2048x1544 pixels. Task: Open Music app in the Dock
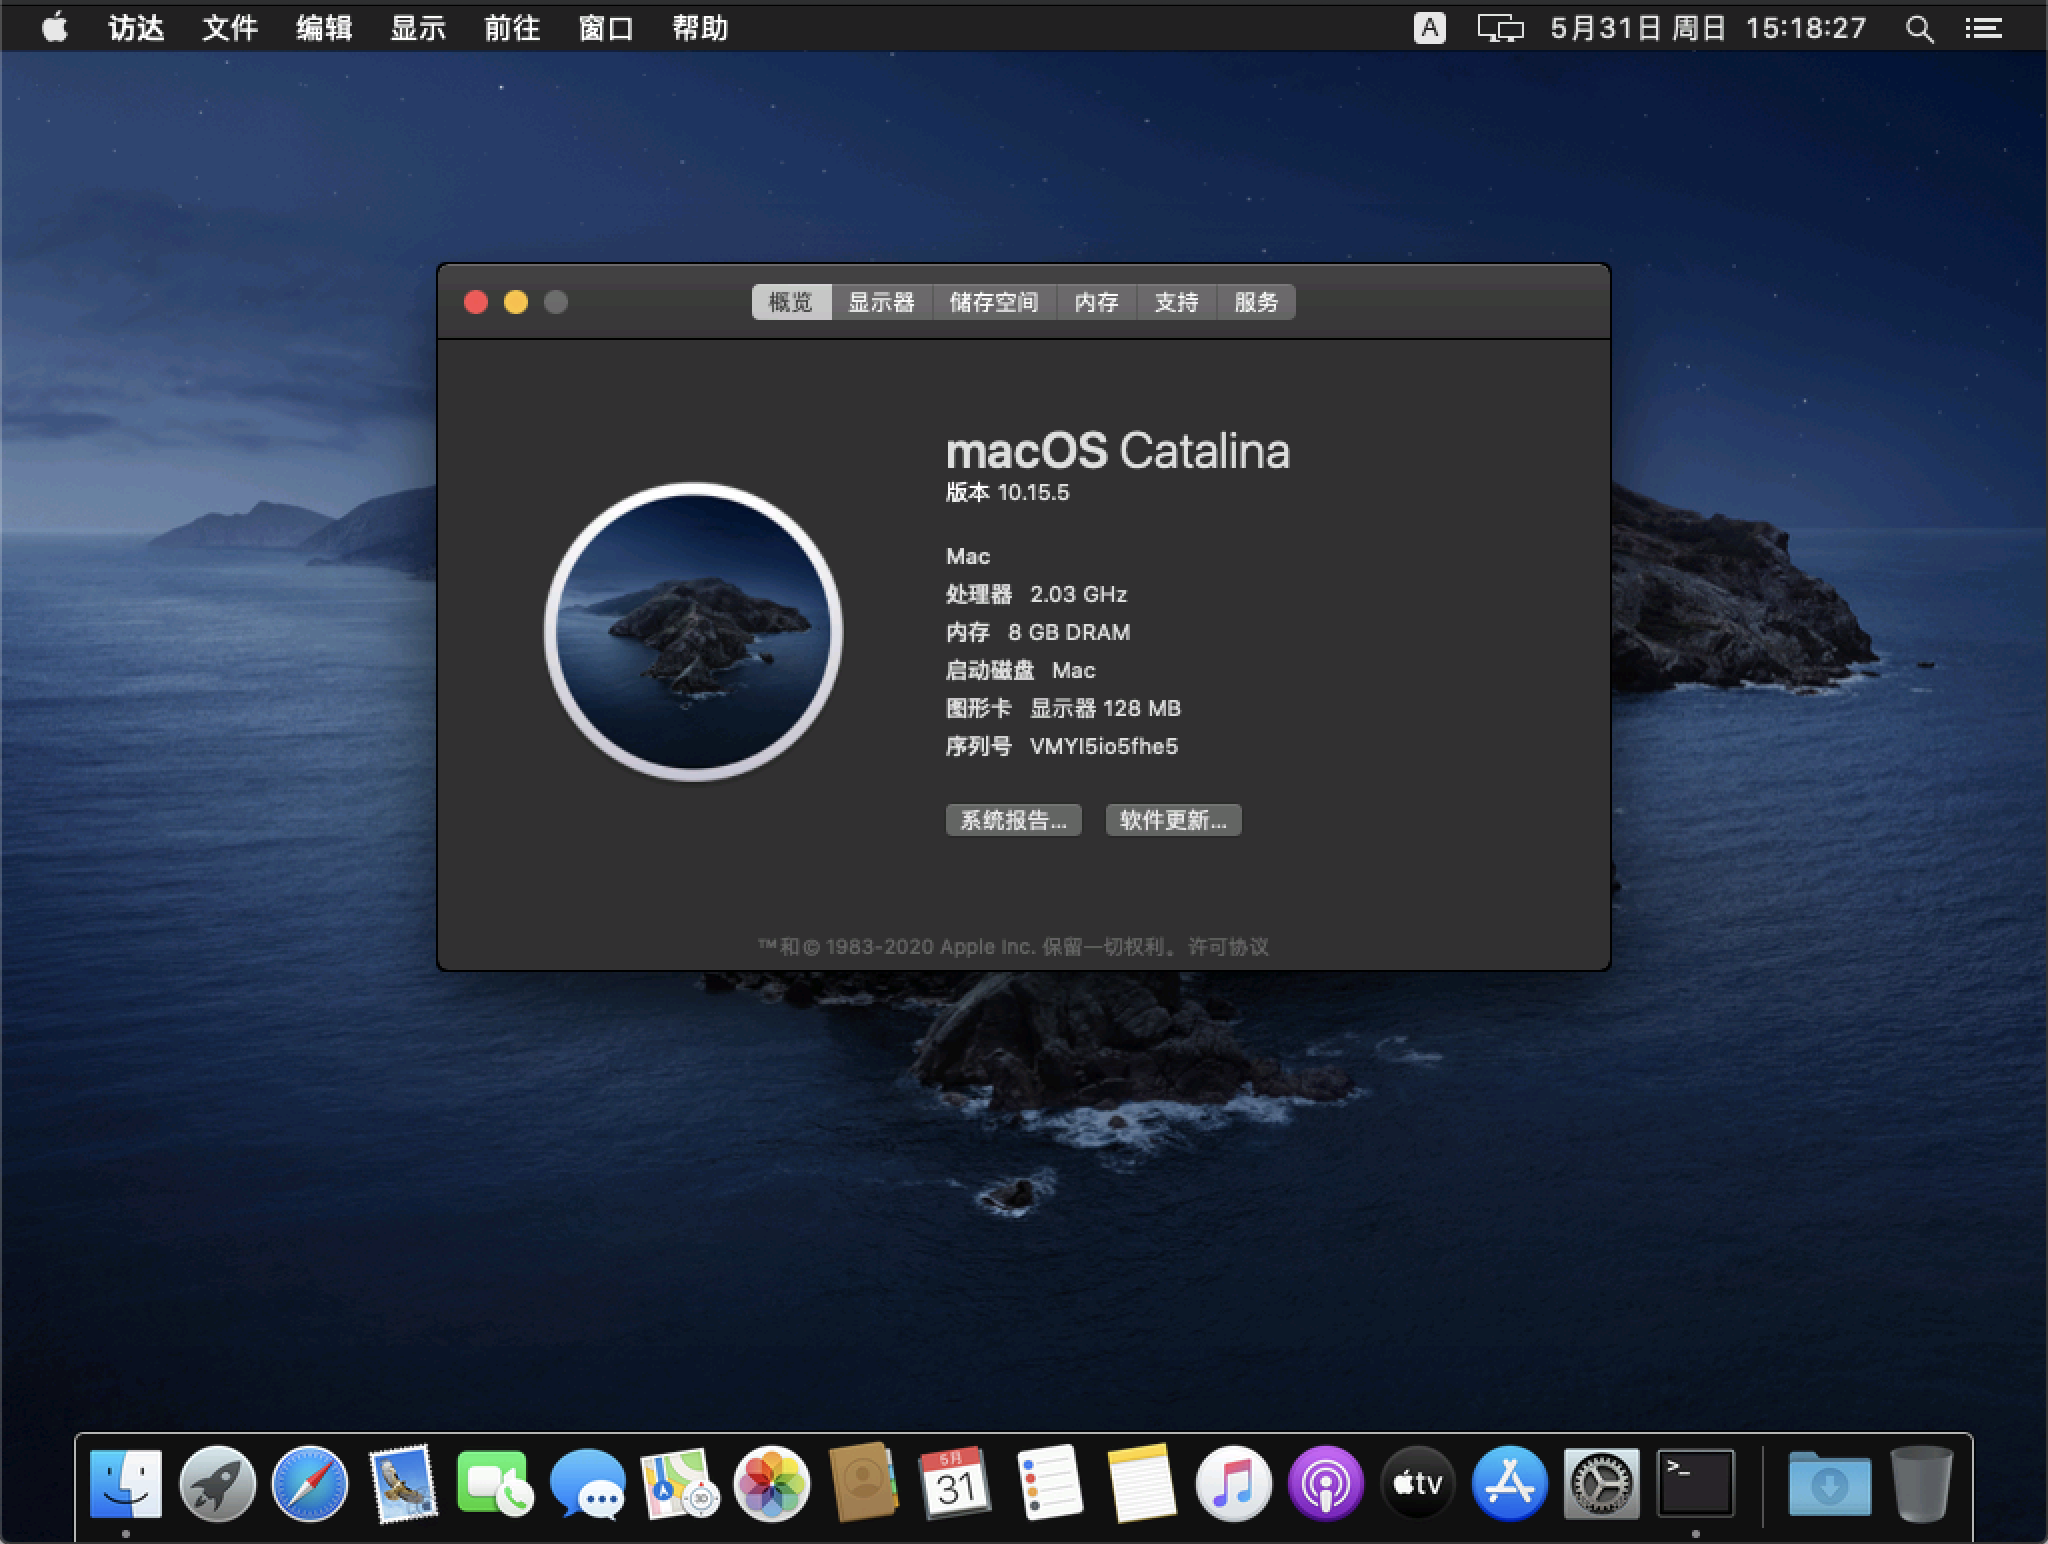click(1233, 1484)
